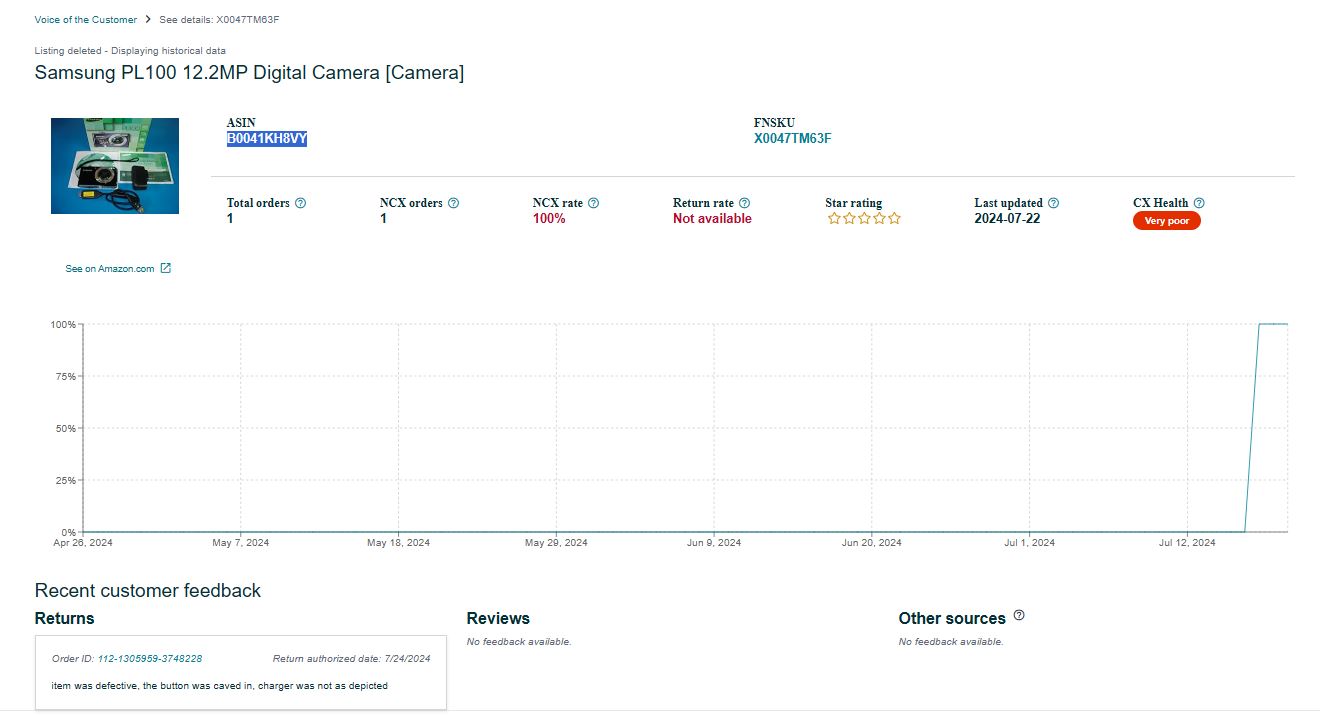Click the Return rate help icon
The height and width of the screenshot is (716, 1320).
click(x=744, y=203)
